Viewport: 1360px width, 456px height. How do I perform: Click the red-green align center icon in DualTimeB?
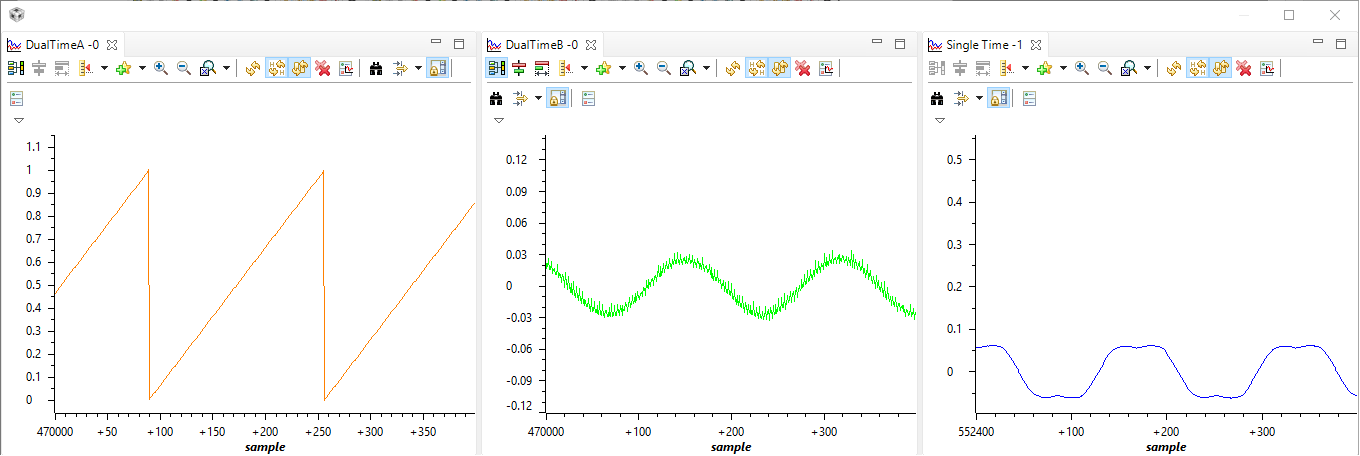(x=519, y=68)
